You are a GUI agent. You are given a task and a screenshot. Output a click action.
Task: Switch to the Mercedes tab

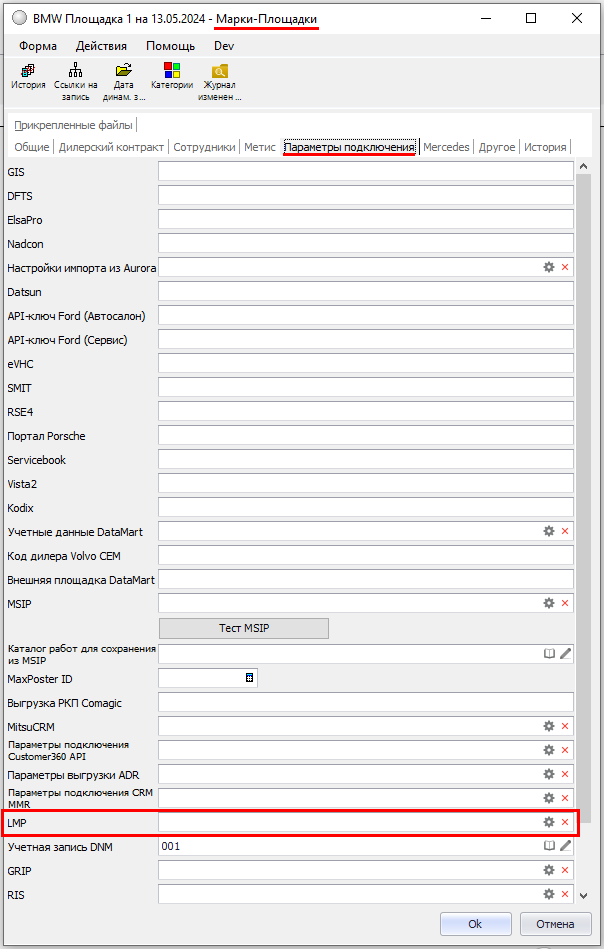point(446,147)
